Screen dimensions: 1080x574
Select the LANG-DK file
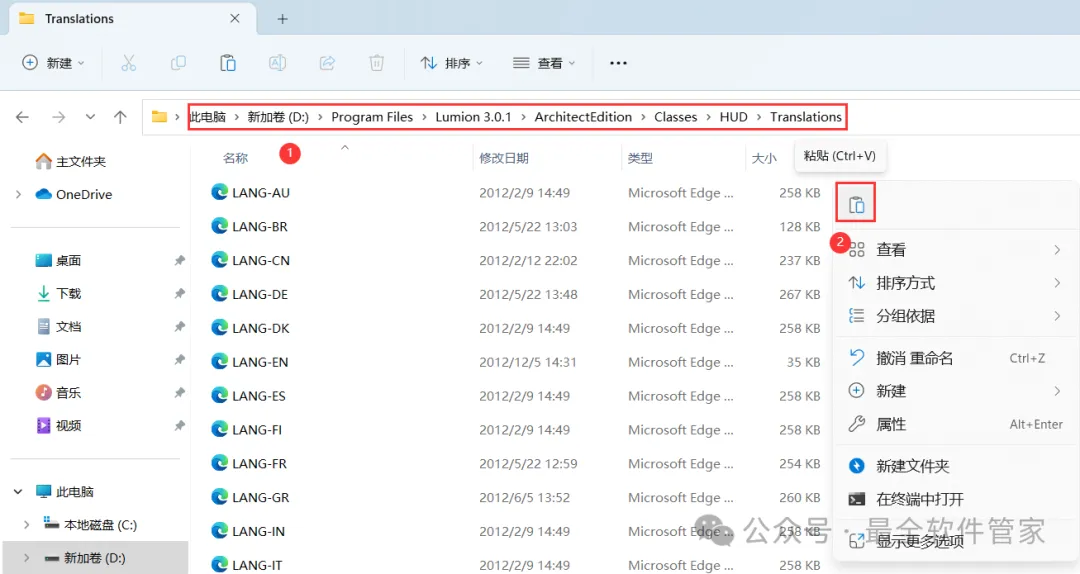250,328
